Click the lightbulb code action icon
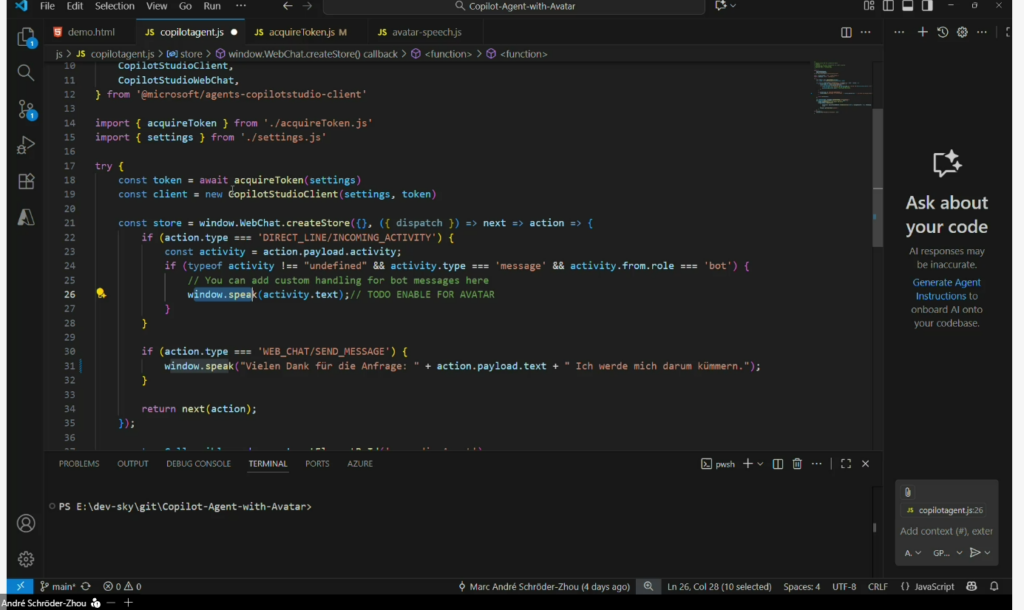This screenshot has height=610, width=1024. (101, 294)
